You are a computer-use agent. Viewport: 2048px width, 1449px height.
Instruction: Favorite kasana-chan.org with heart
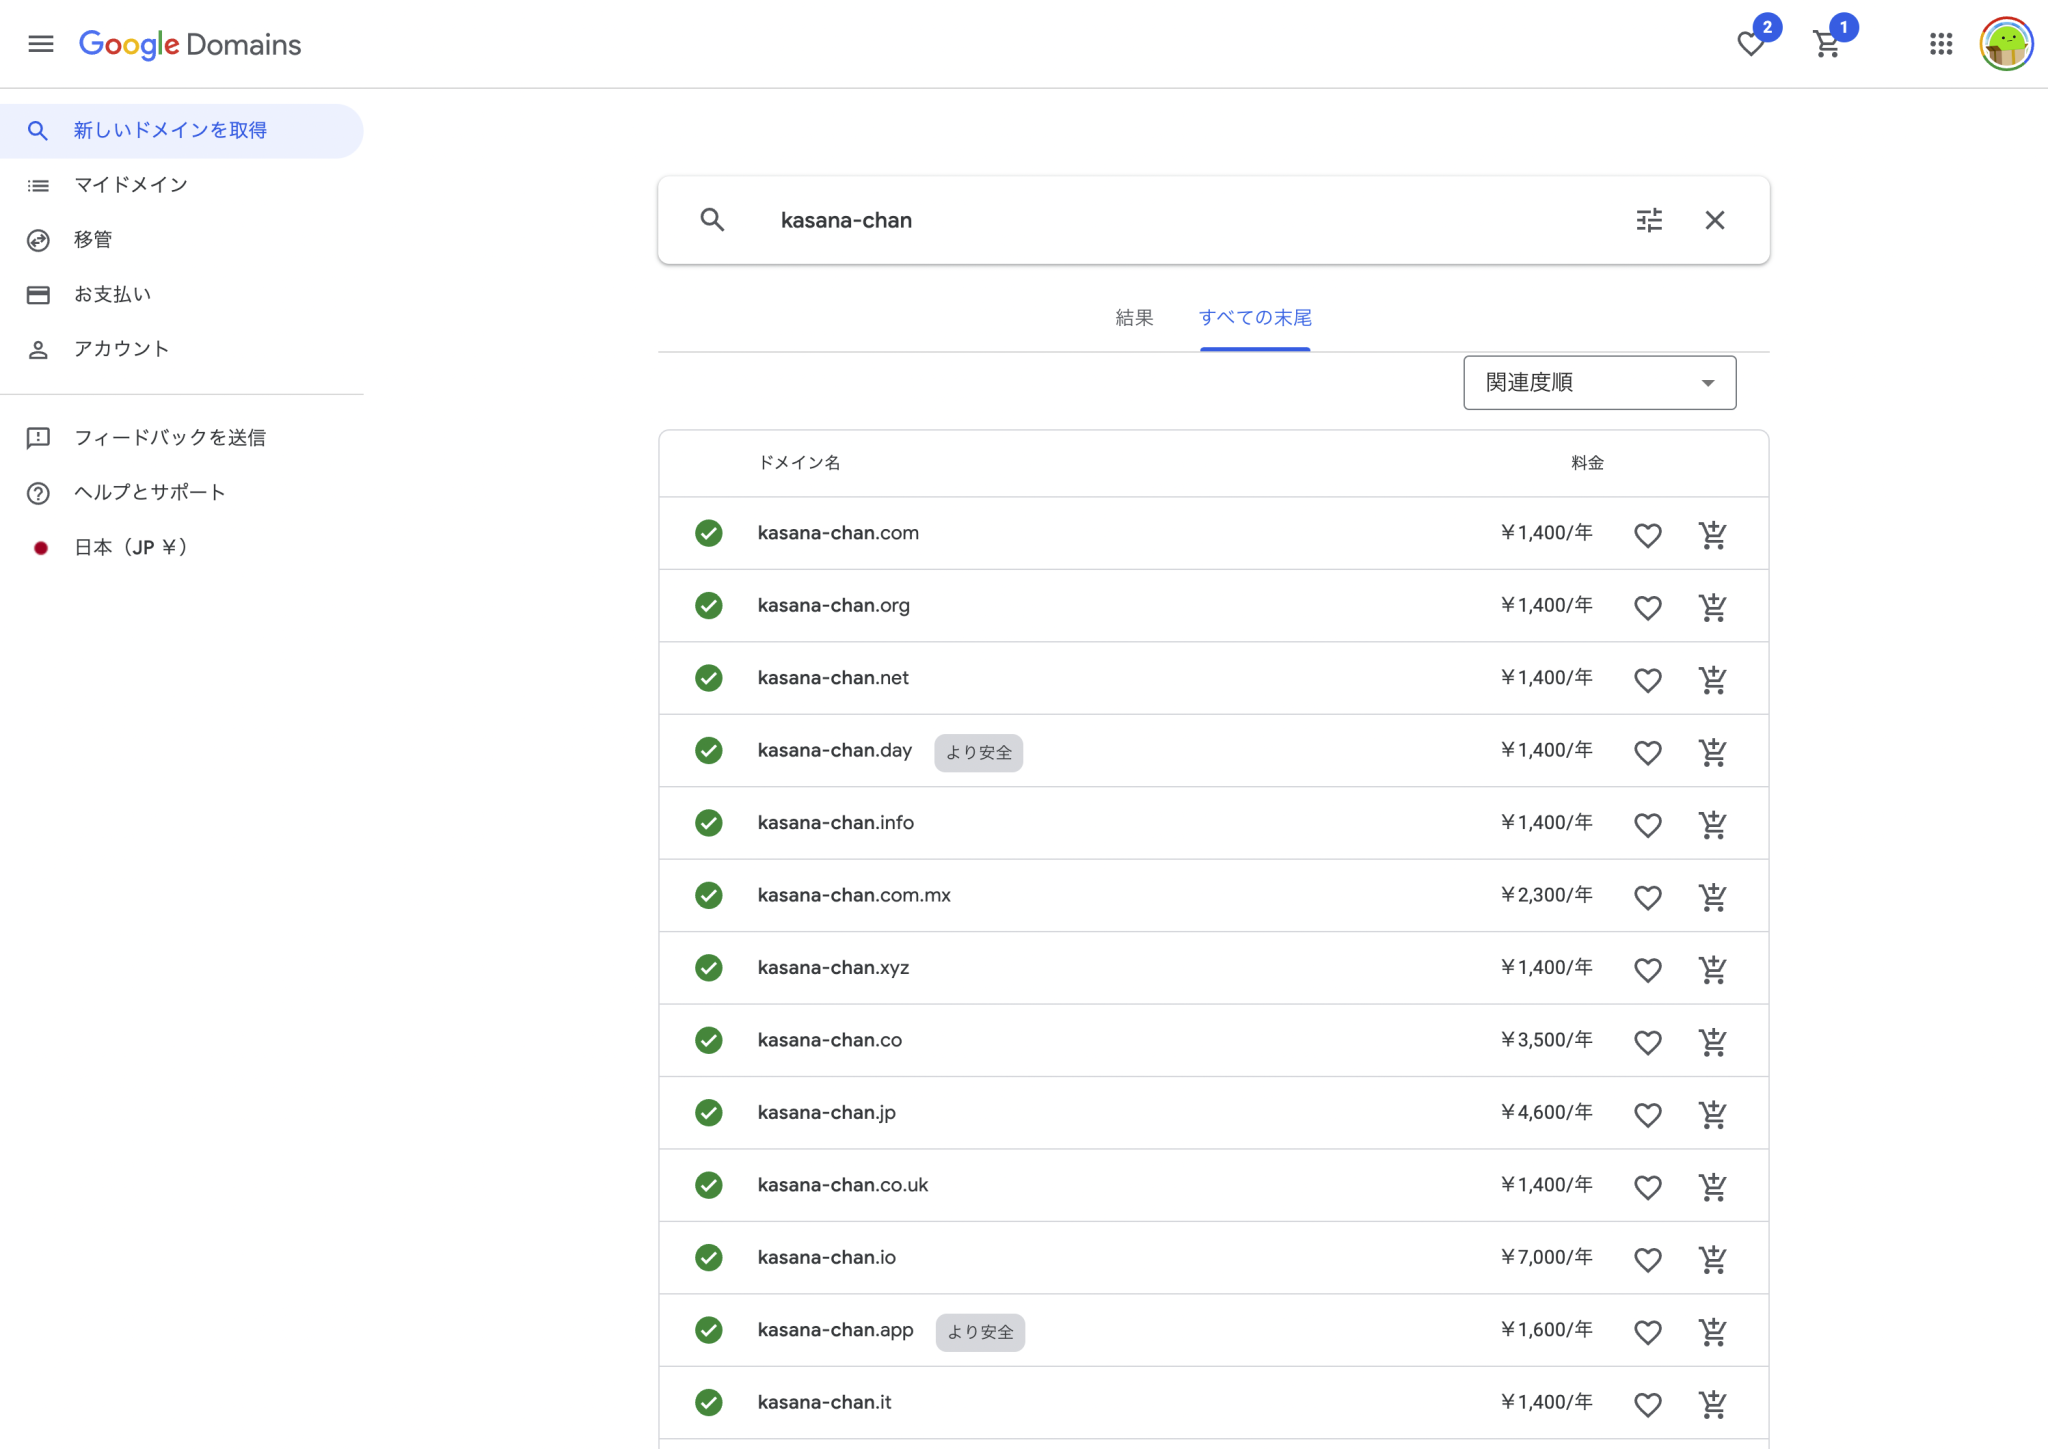1647,607
